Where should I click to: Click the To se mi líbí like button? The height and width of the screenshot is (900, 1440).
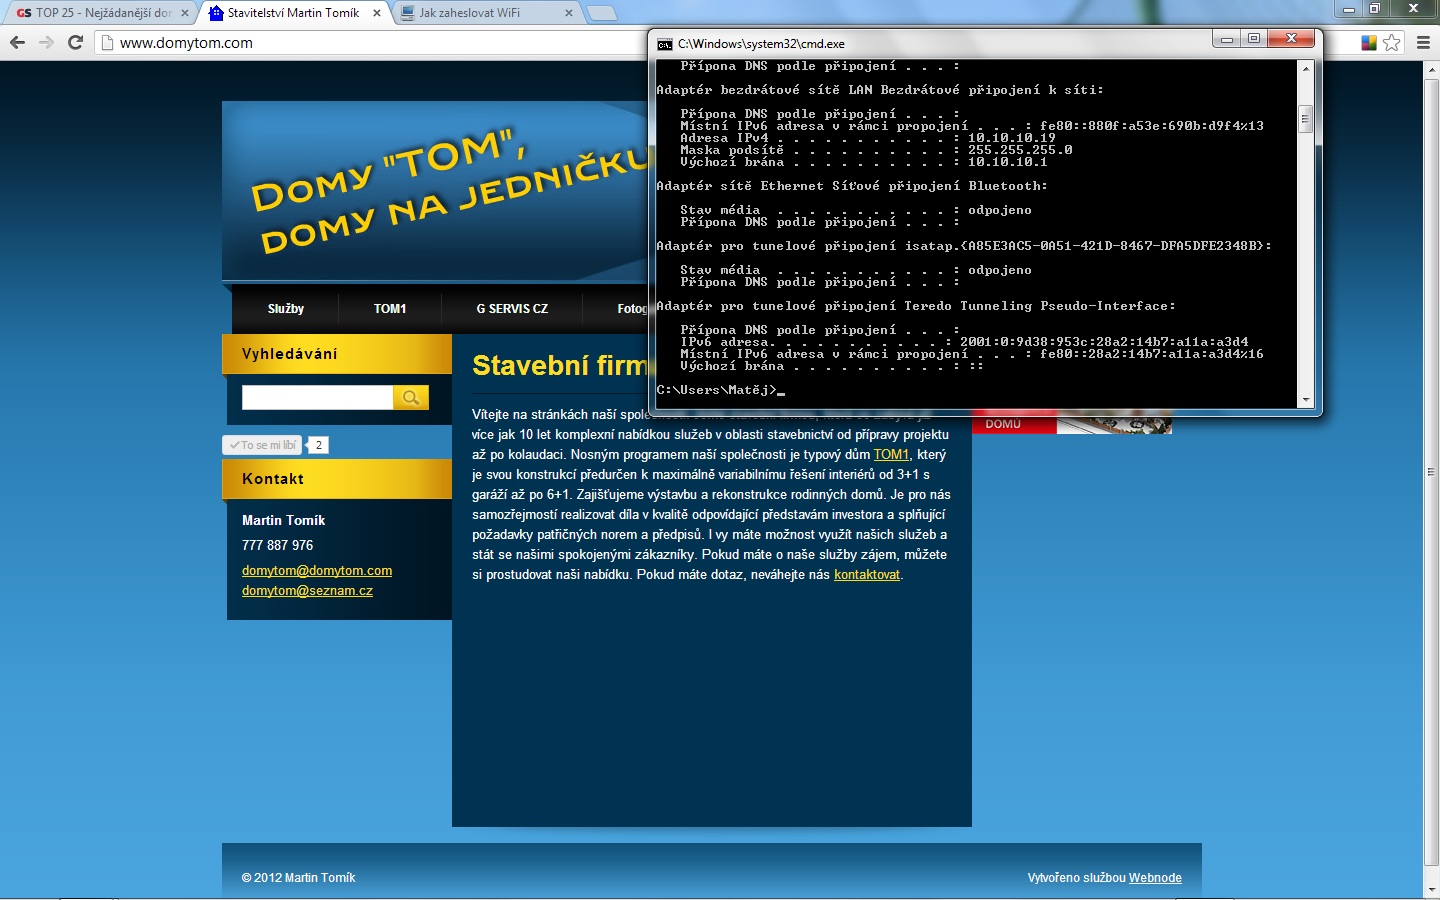point(263,445)
